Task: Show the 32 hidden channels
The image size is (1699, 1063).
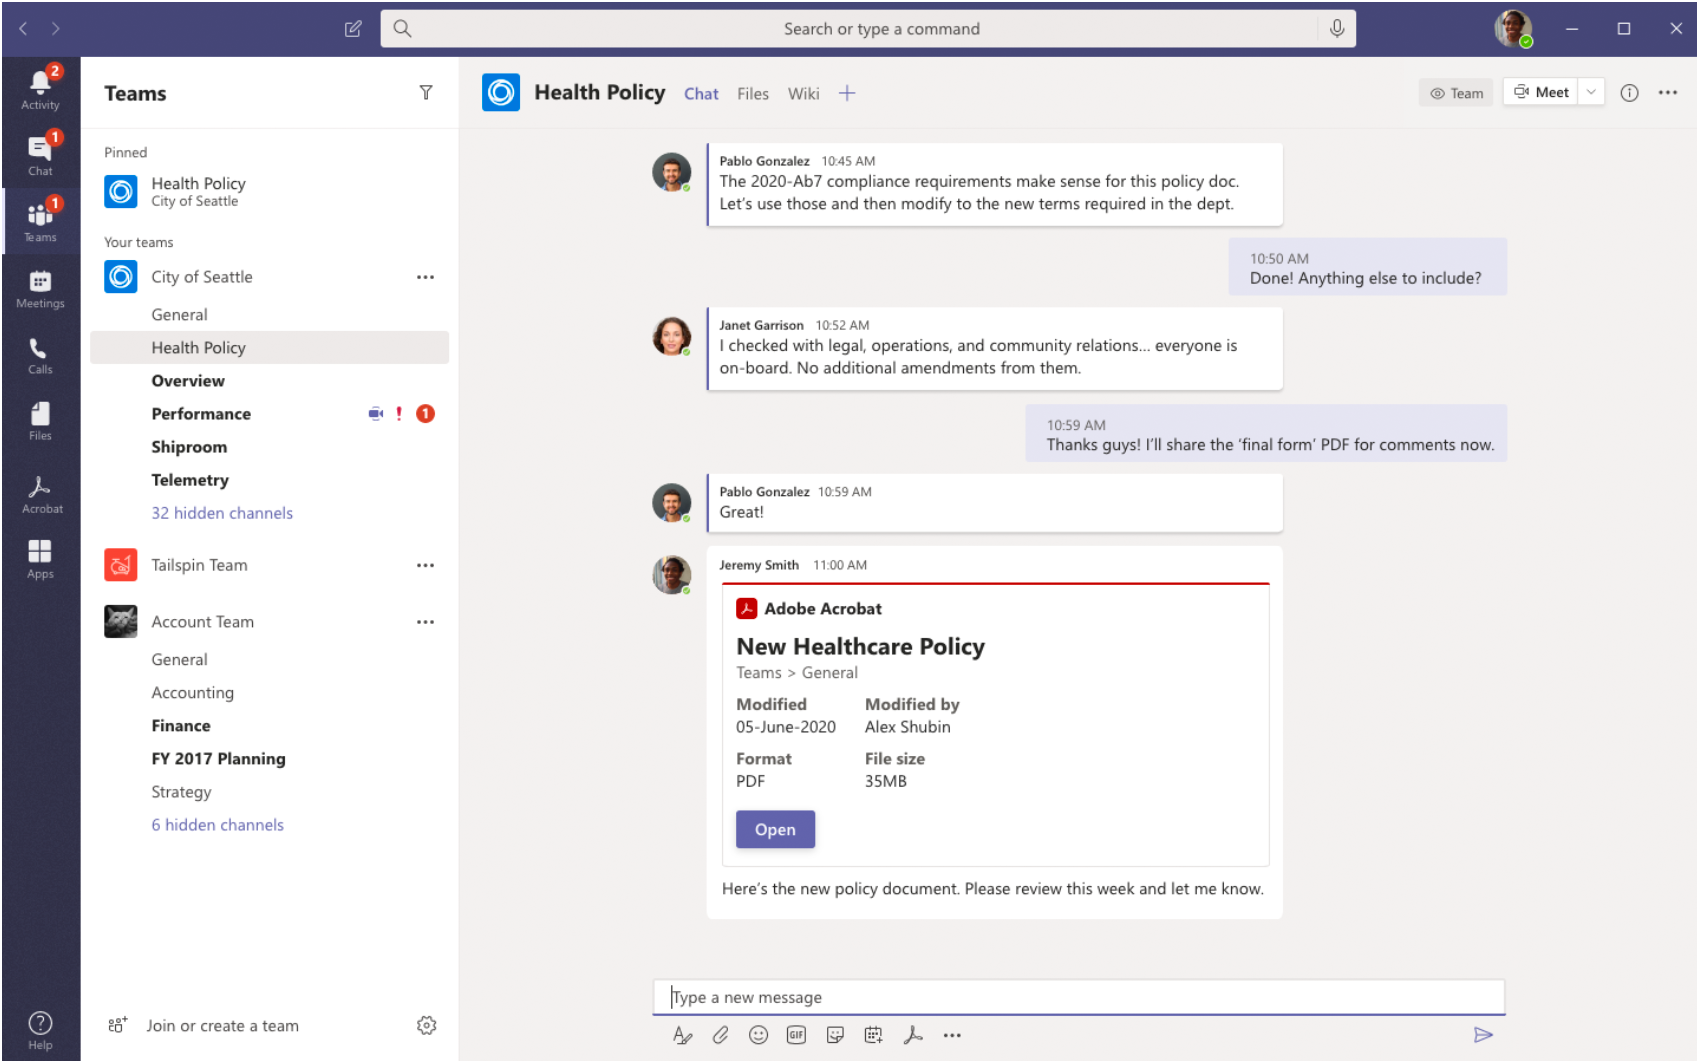Action: click(222, 513)
